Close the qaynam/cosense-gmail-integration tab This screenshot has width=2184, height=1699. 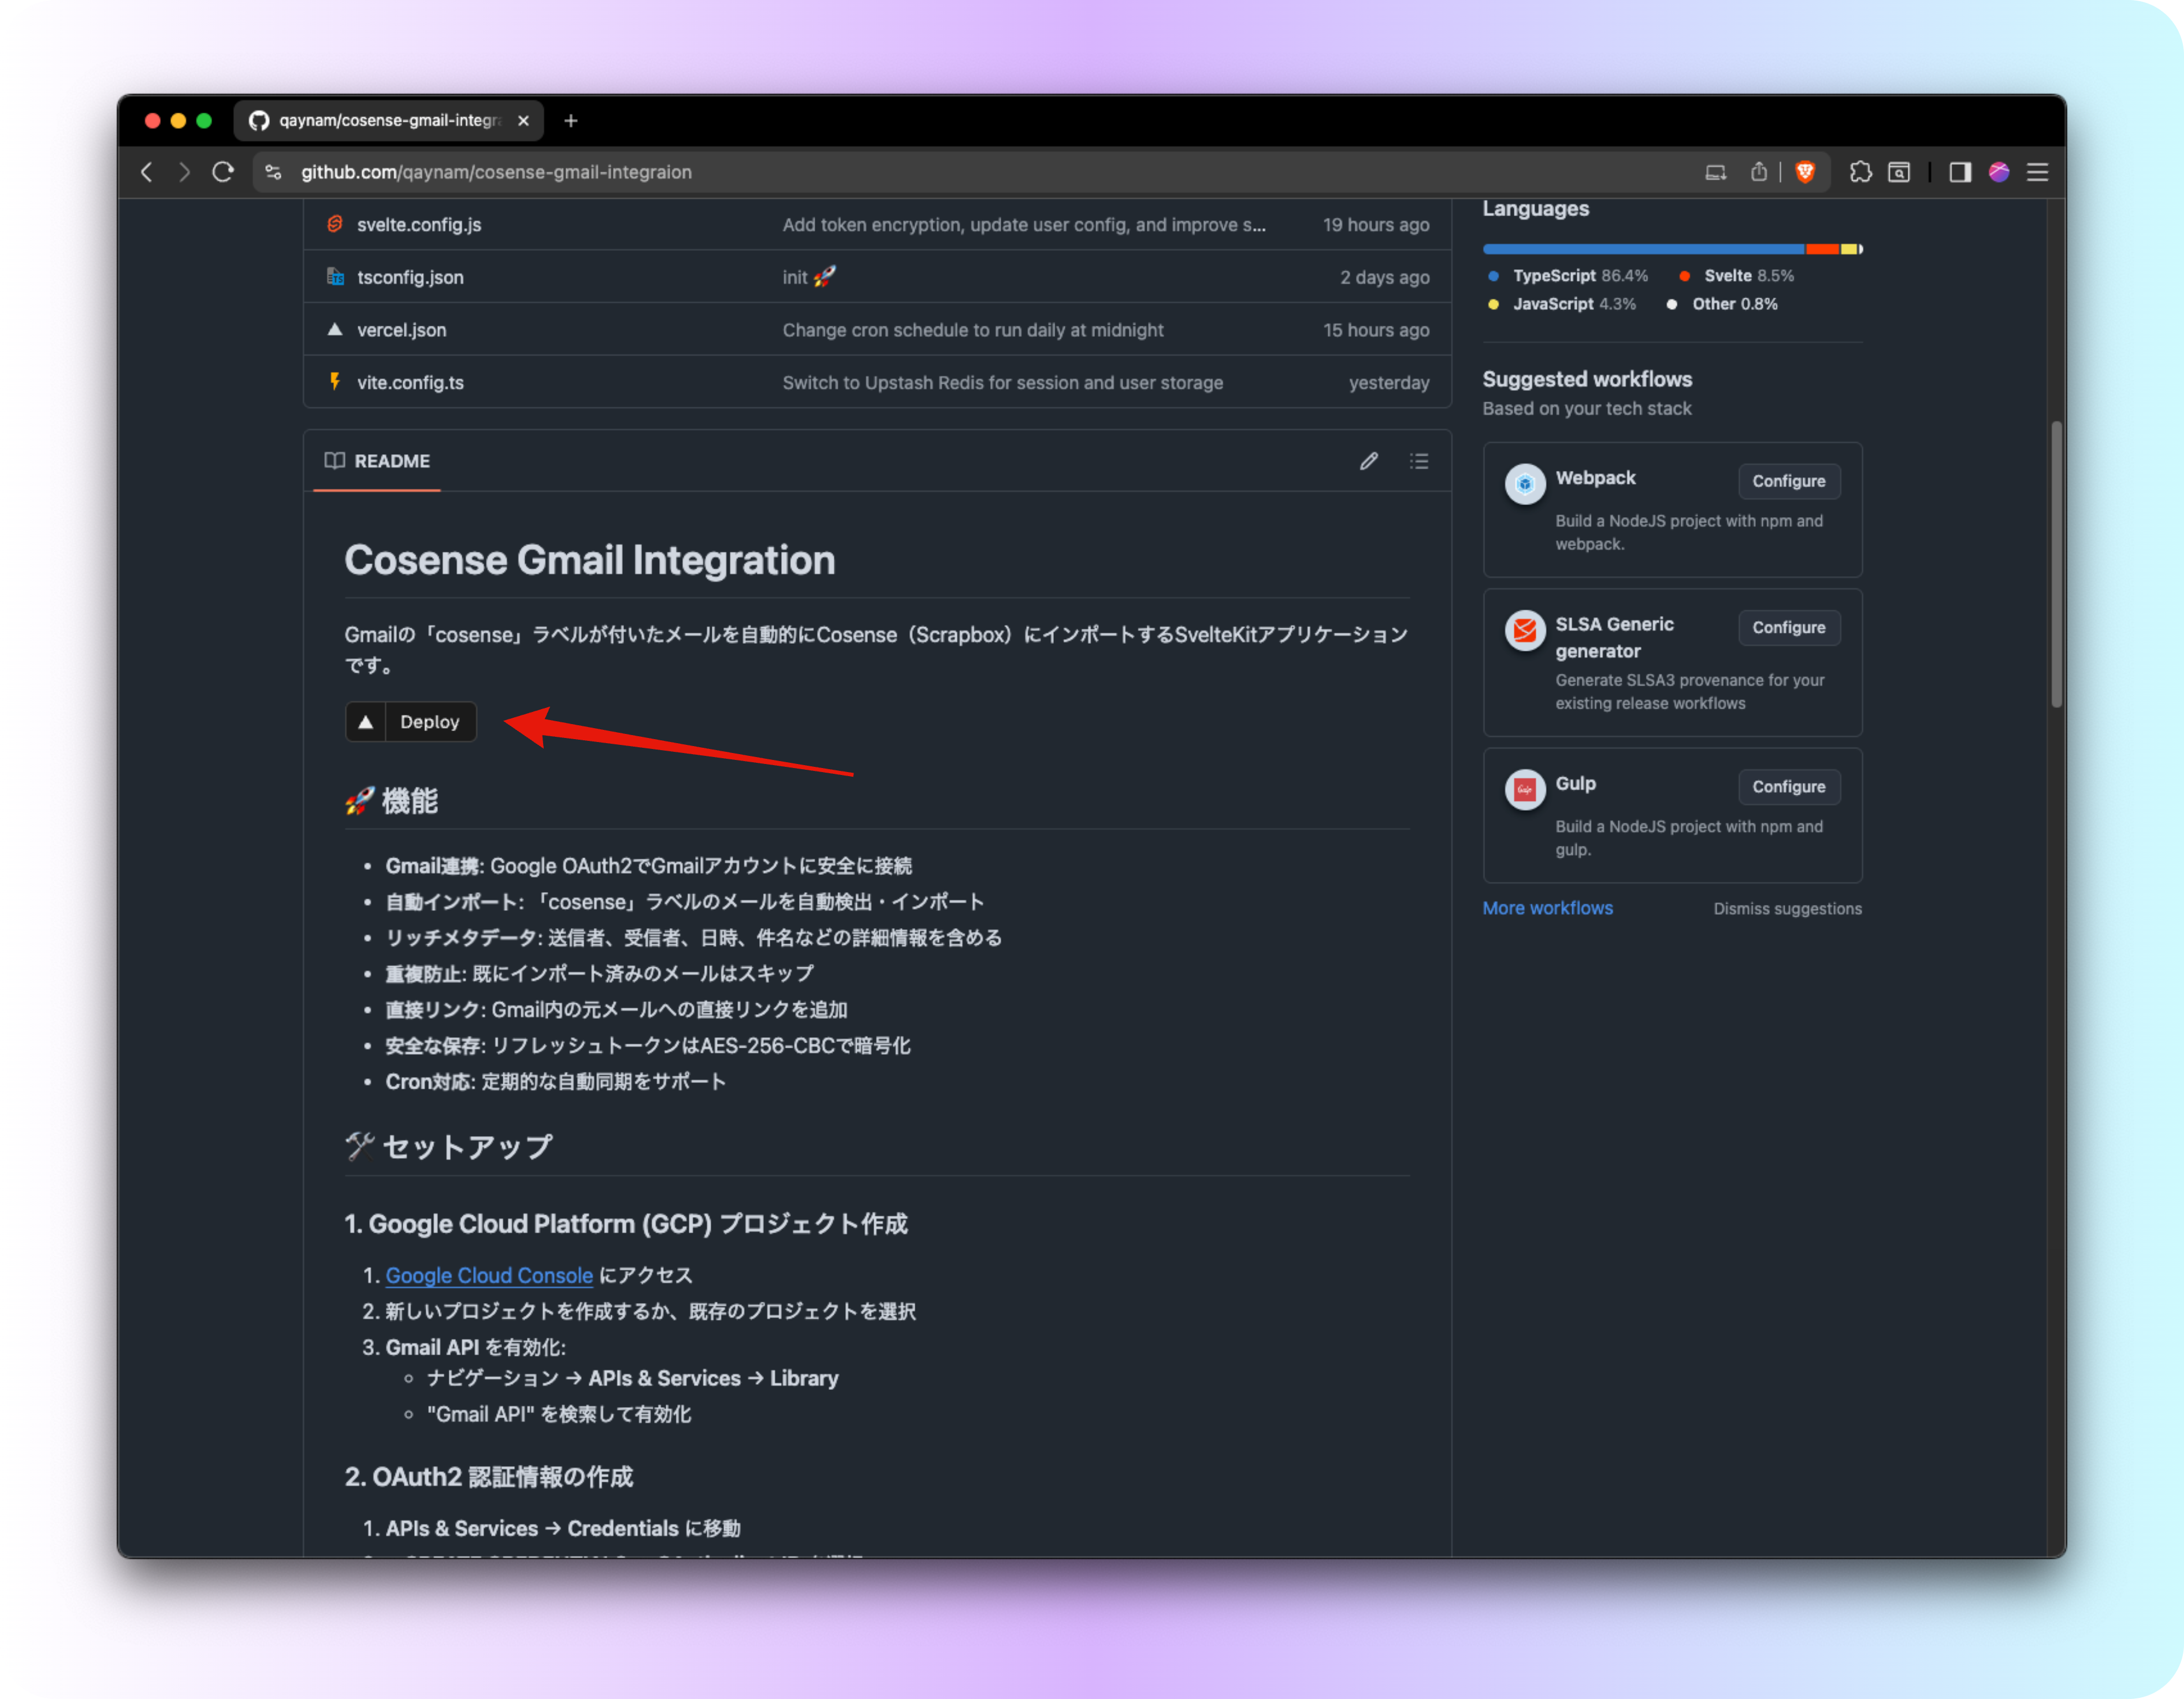click(523, 120)
